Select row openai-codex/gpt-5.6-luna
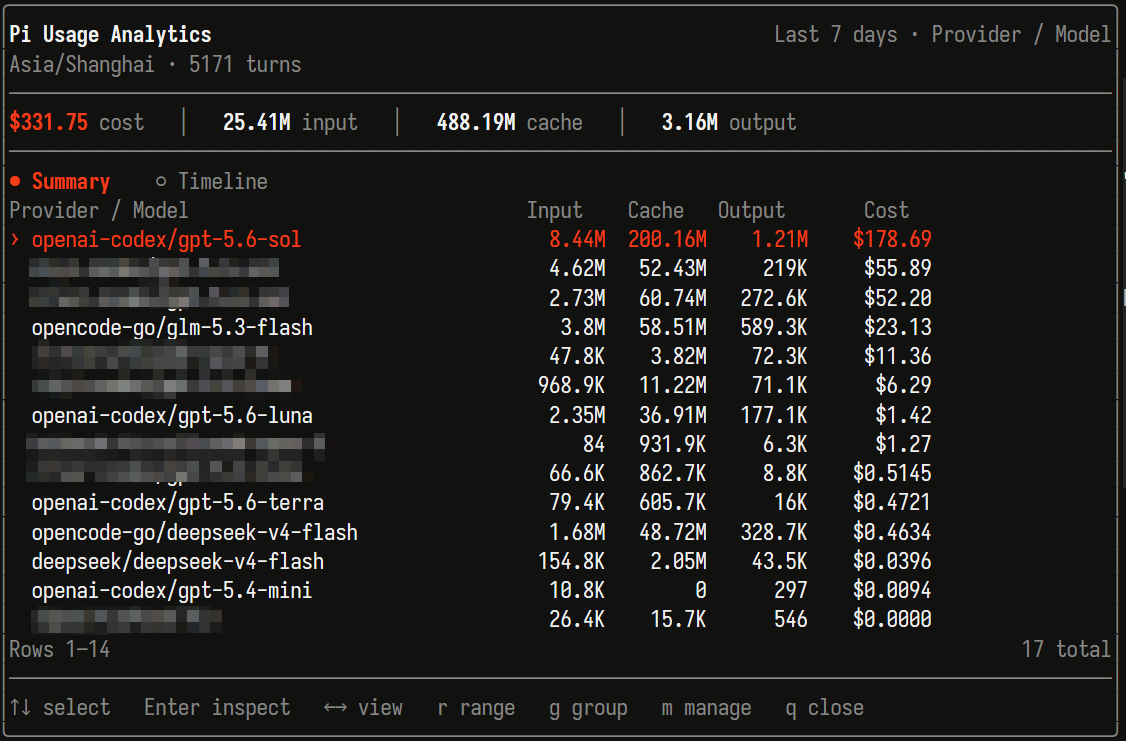 470,415
